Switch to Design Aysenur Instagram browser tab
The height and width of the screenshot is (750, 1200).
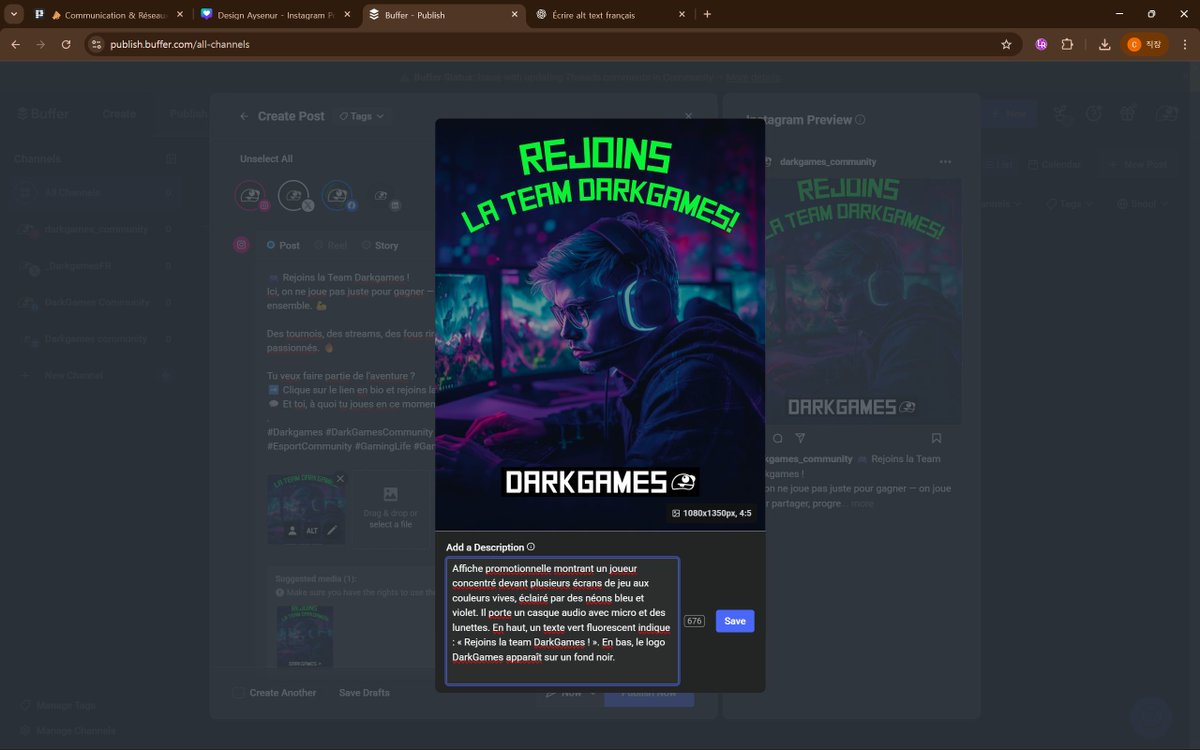(x=276, y=15)
